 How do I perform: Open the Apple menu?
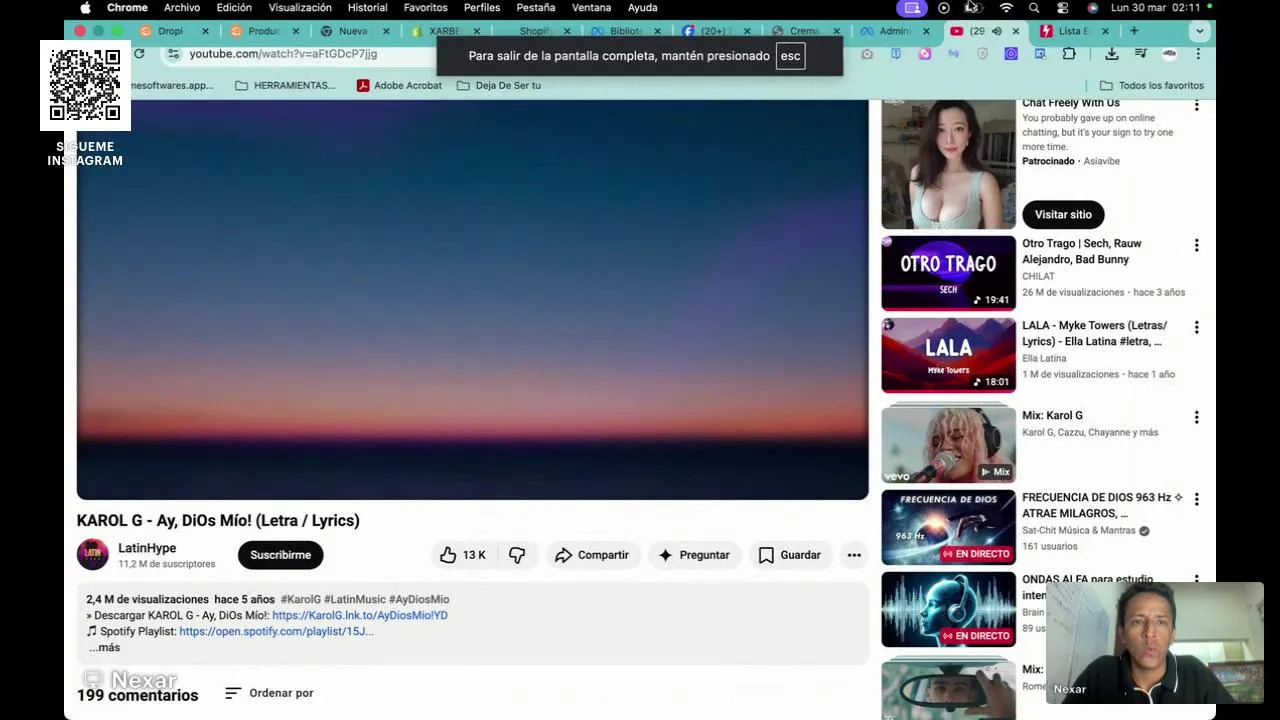tap(85, 8)
